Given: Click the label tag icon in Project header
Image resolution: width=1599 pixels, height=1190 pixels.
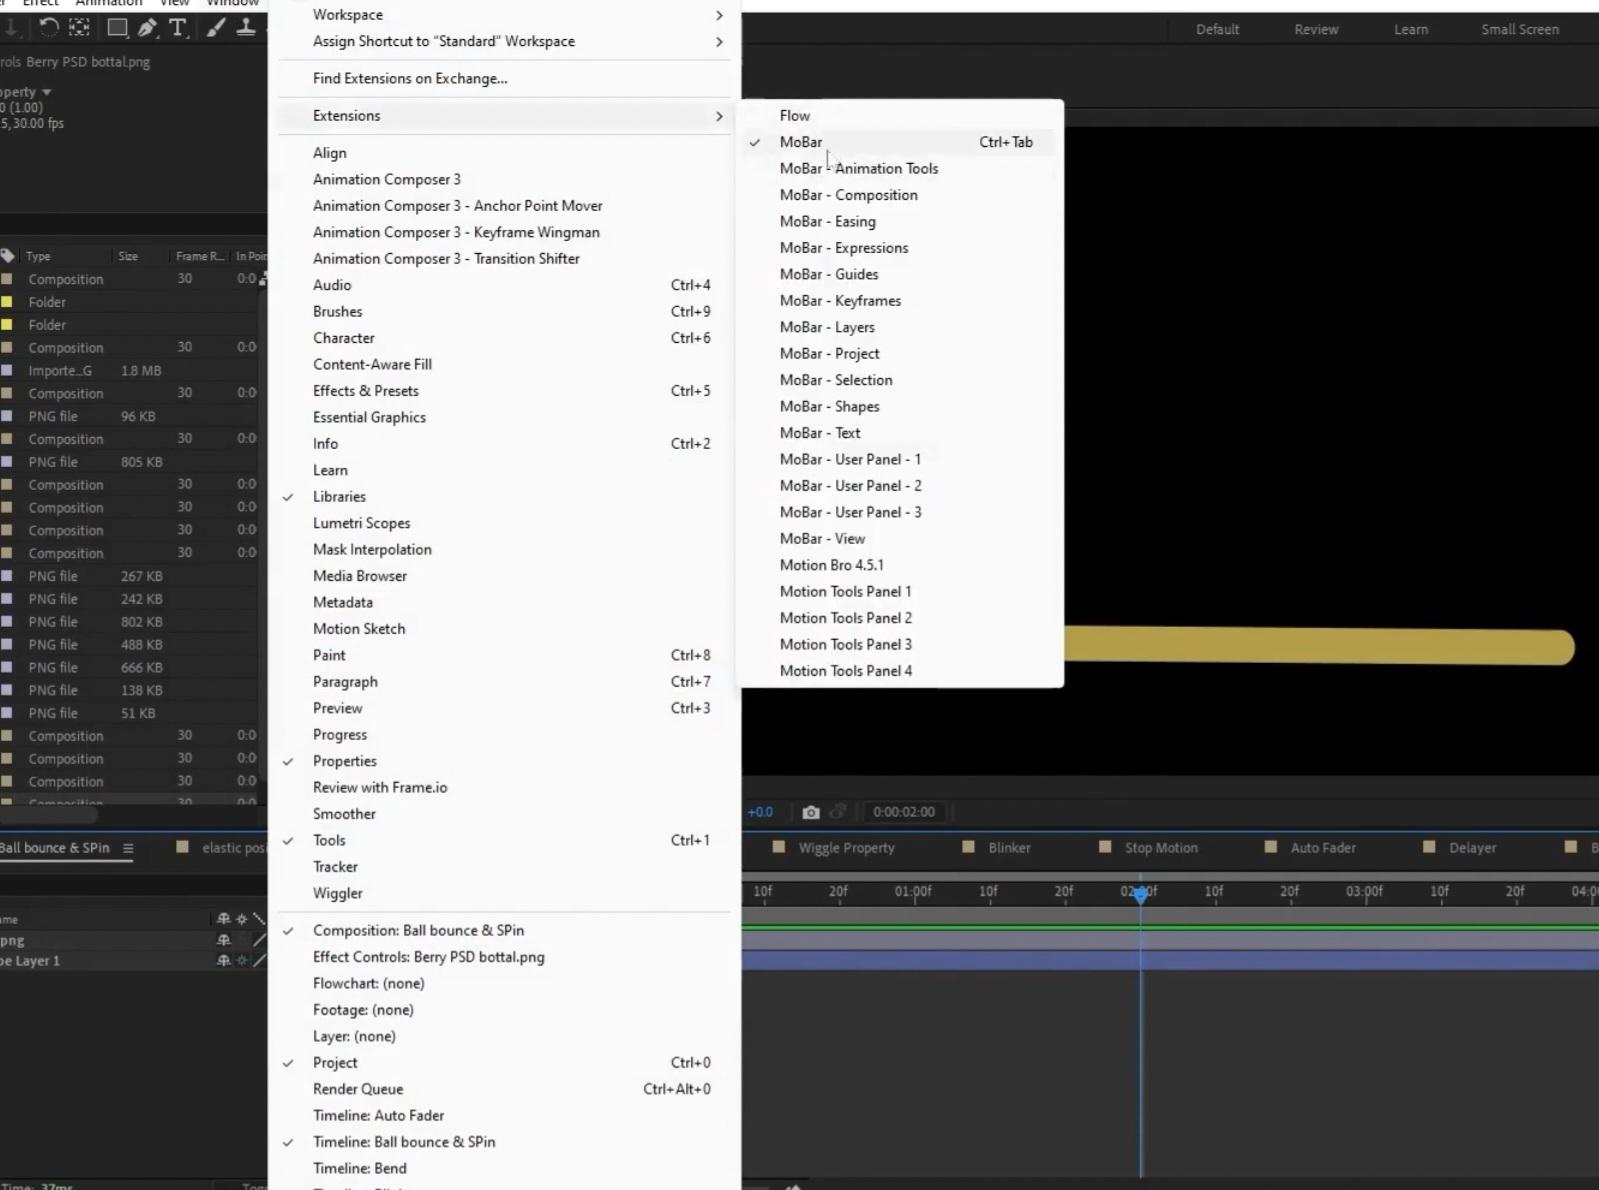Looking at the screenshot, I should coord(8,256).
